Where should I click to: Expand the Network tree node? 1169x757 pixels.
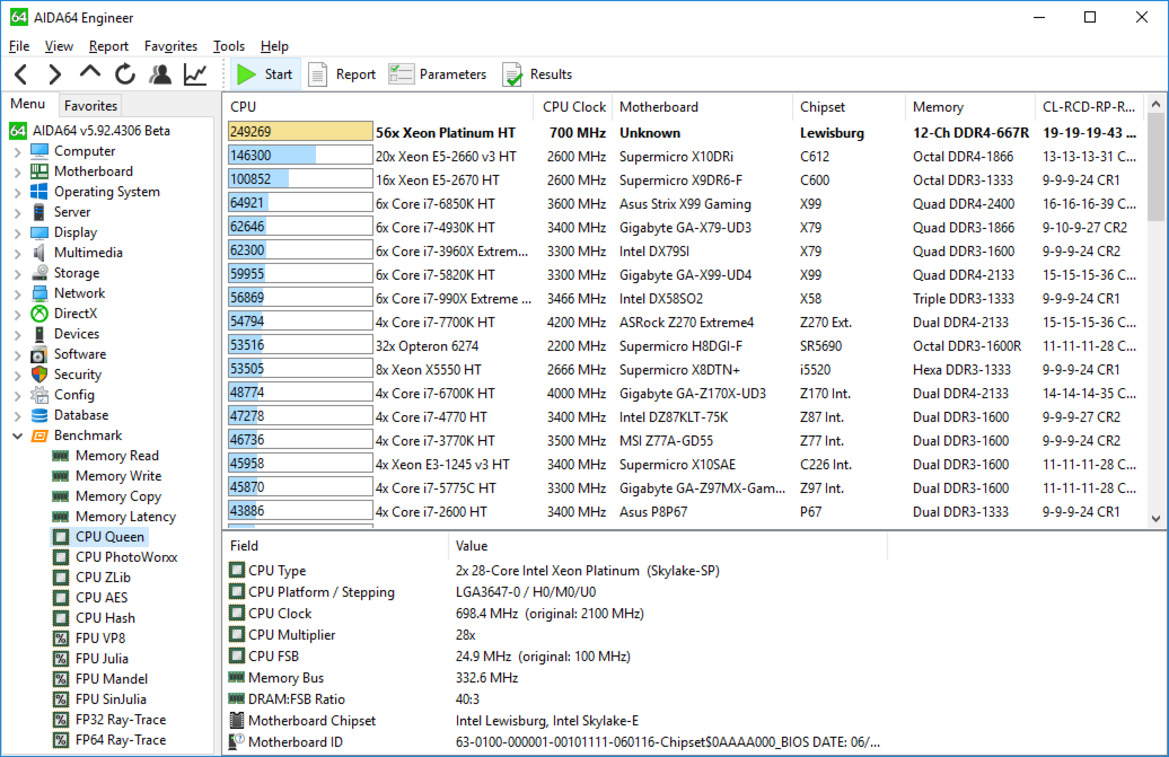(17, 294)
